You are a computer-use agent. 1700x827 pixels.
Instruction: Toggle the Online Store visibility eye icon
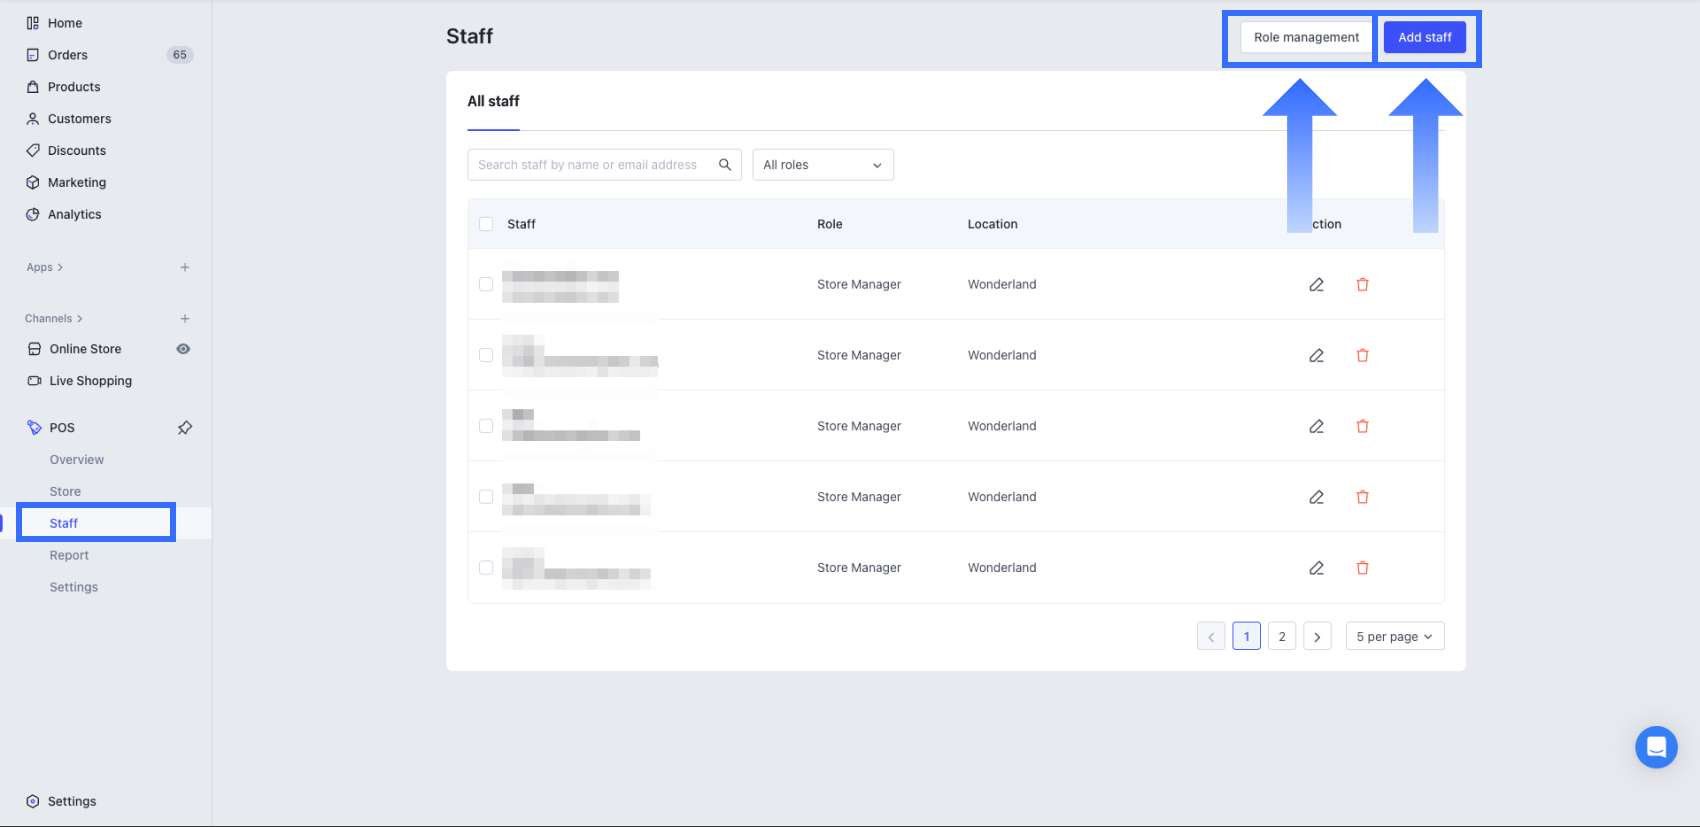(x=183, y=349)
